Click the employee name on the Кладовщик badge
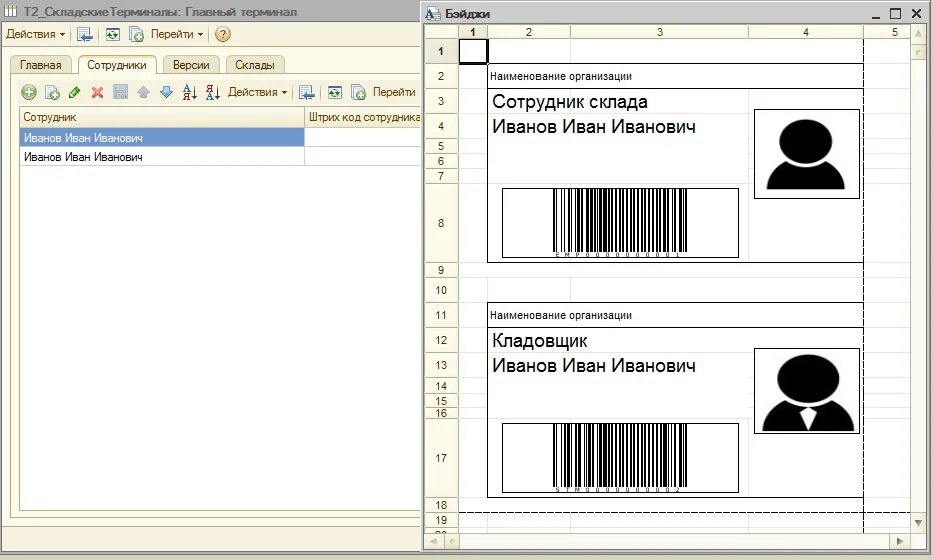Viewport: 933px width, 559px height. point(594,366)
